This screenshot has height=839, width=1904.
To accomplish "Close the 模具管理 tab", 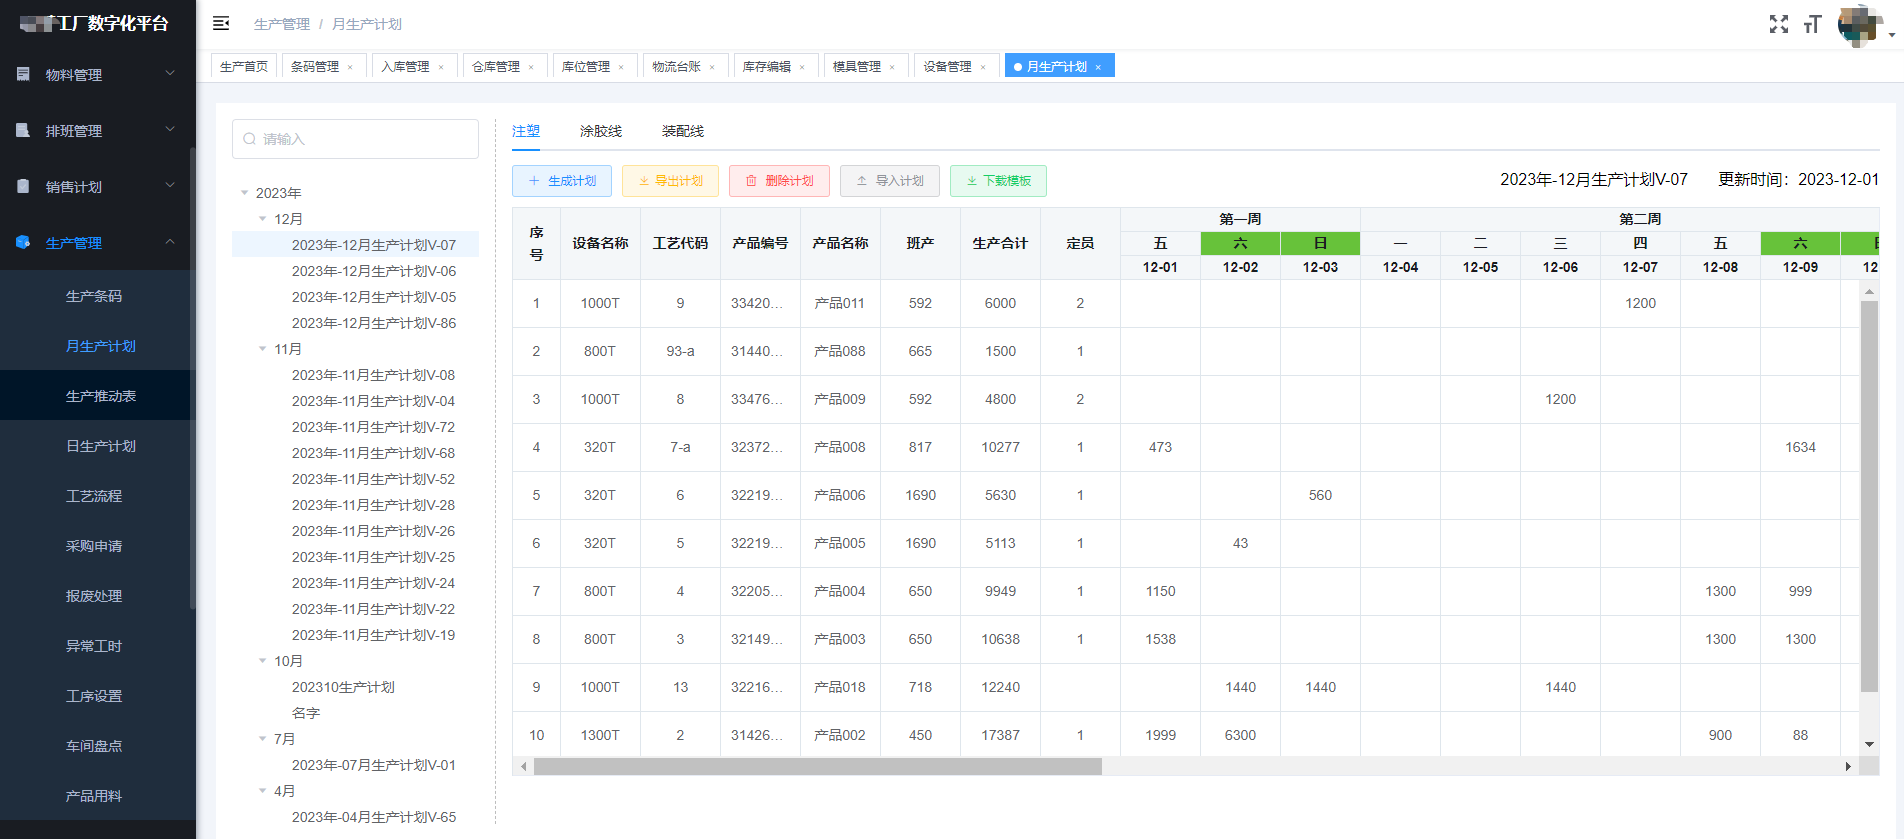I will (892, 67).
